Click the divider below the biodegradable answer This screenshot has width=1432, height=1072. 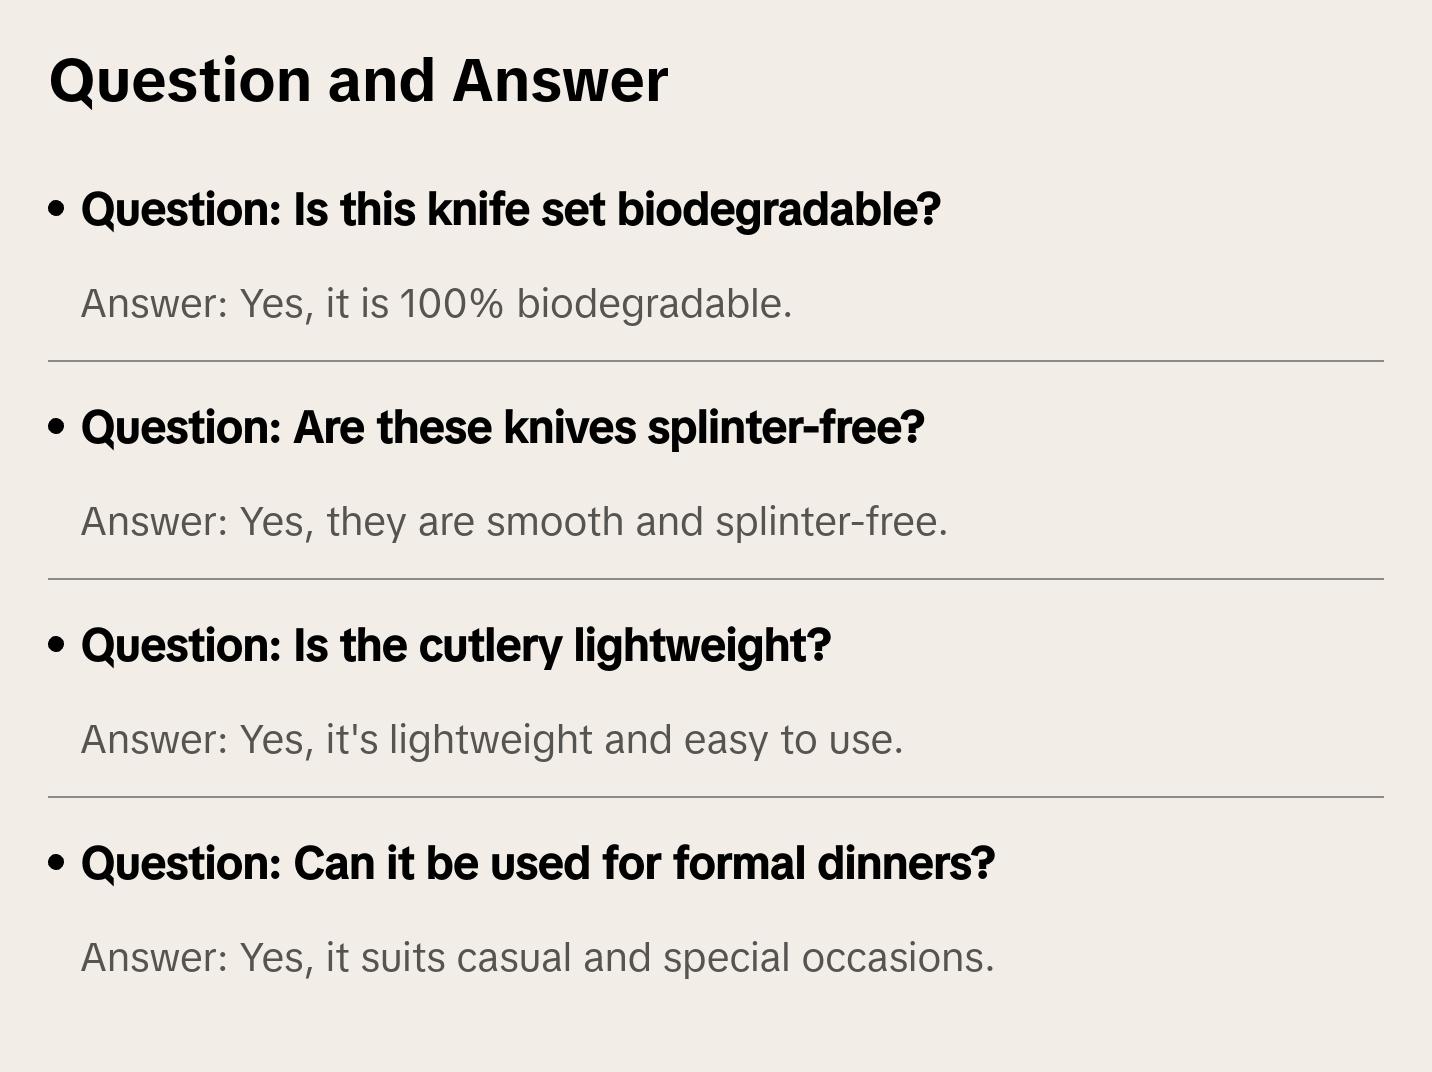[x=715, y=361]
